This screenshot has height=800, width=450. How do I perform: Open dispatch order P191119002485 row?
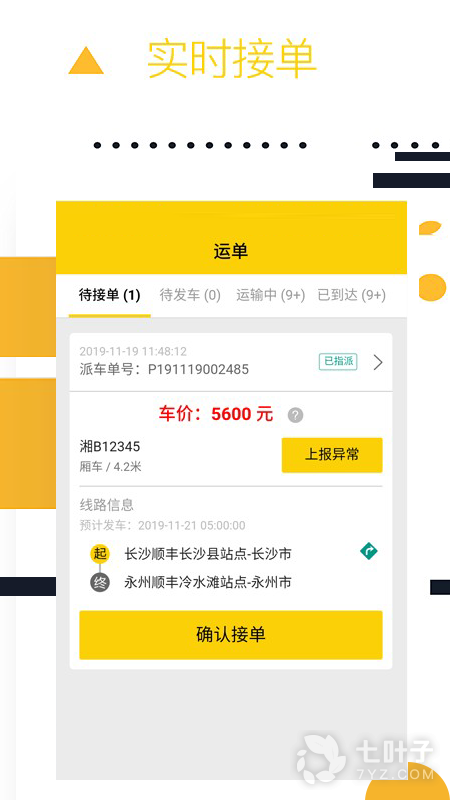[x=231, y=362]
